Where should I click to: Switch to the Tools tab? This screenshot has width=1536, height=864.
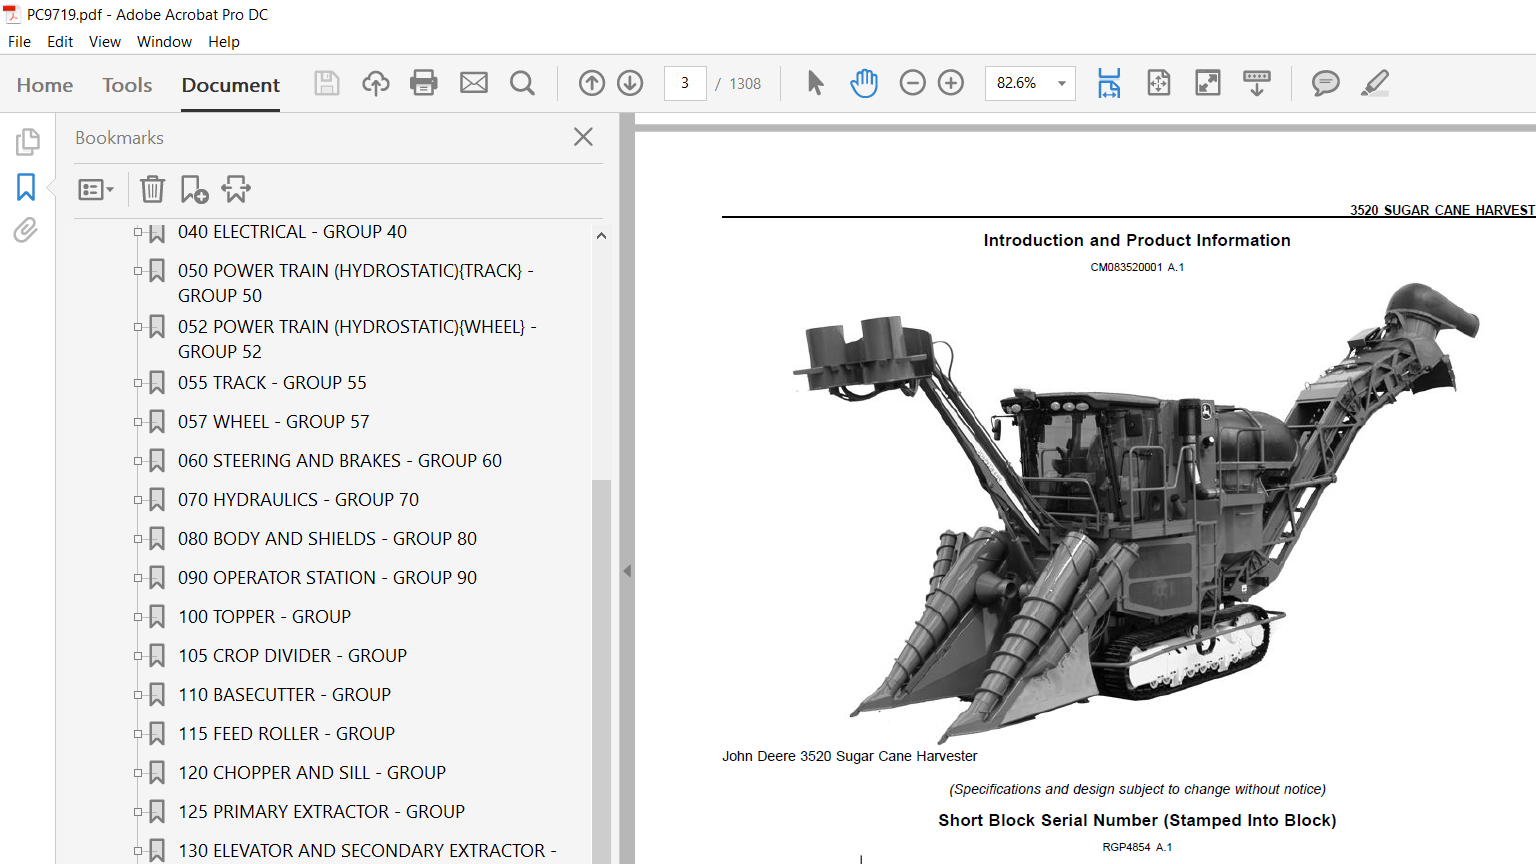click(127, 85)
